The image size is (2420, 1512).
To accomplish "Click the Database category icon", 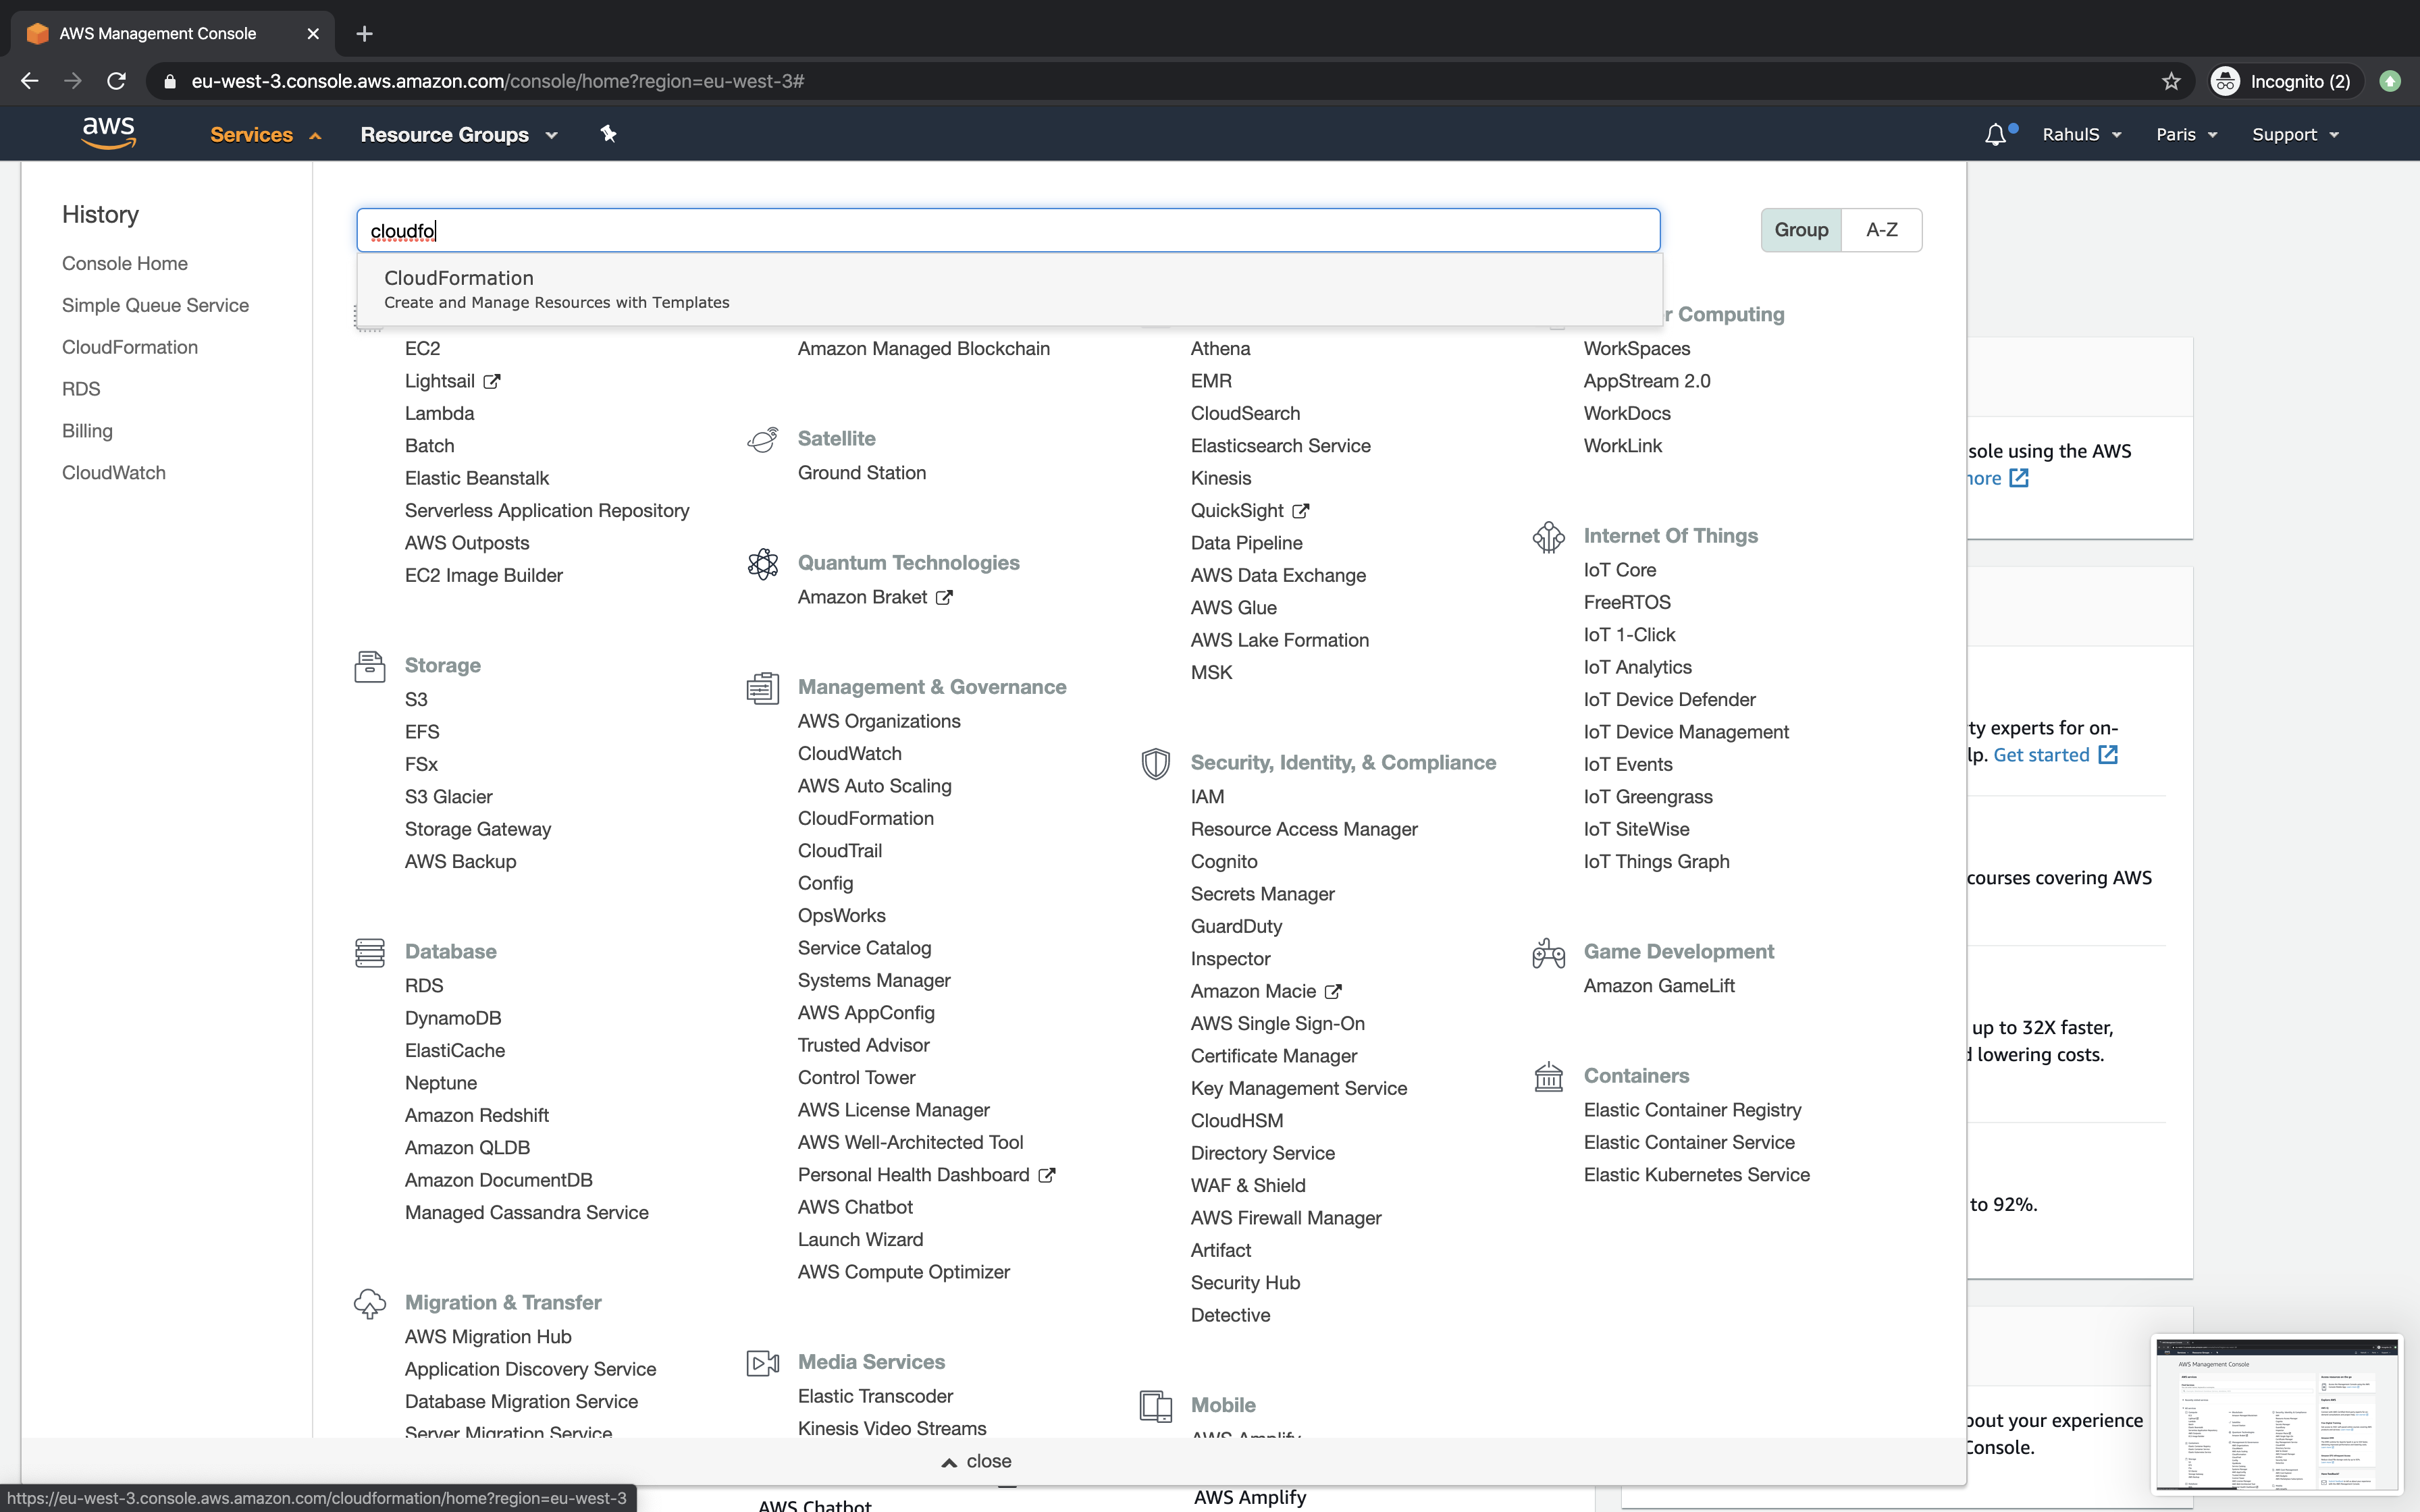I will (369, 952).
